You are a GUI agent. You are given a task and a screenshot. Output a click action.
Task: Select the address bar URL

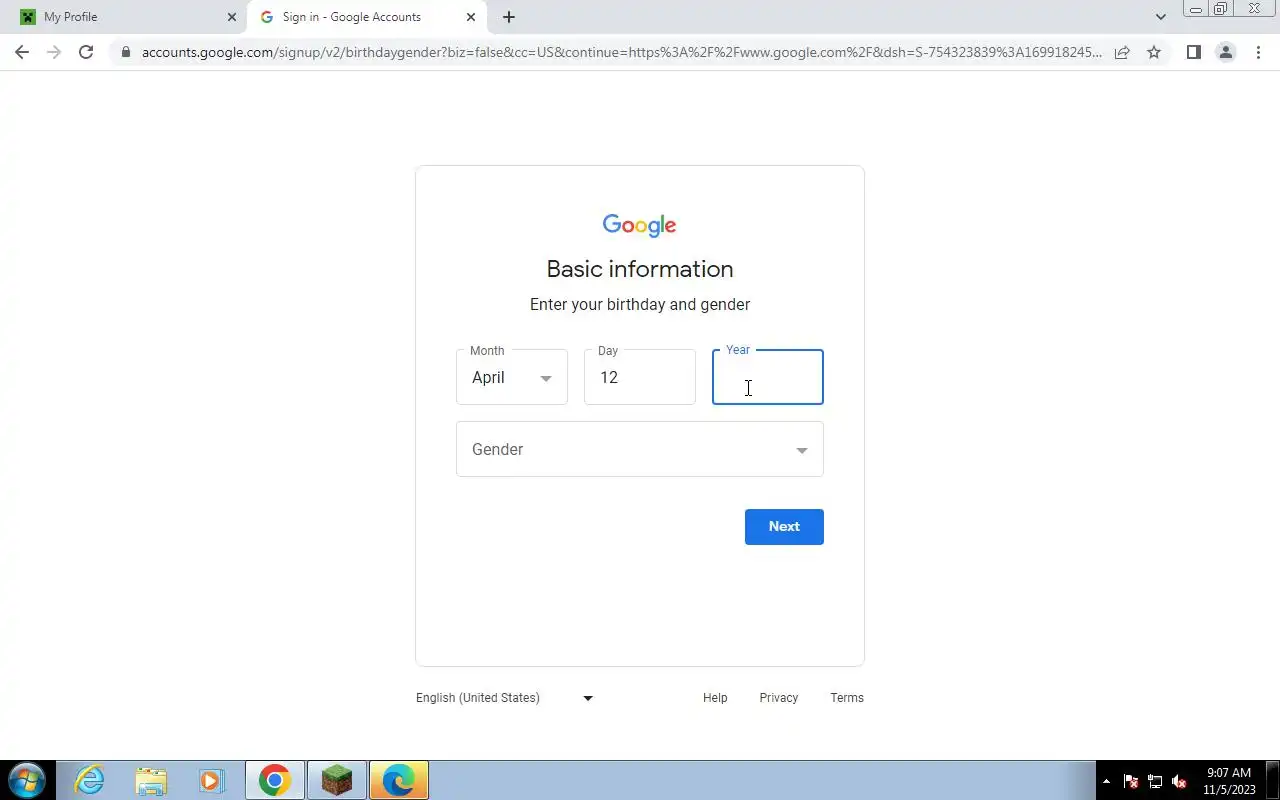[x=622, y=52]
